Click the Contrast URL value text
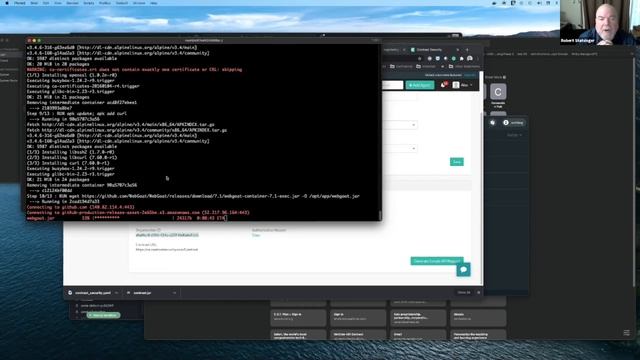This screenshot has width=640, height=360. [167, 249]
